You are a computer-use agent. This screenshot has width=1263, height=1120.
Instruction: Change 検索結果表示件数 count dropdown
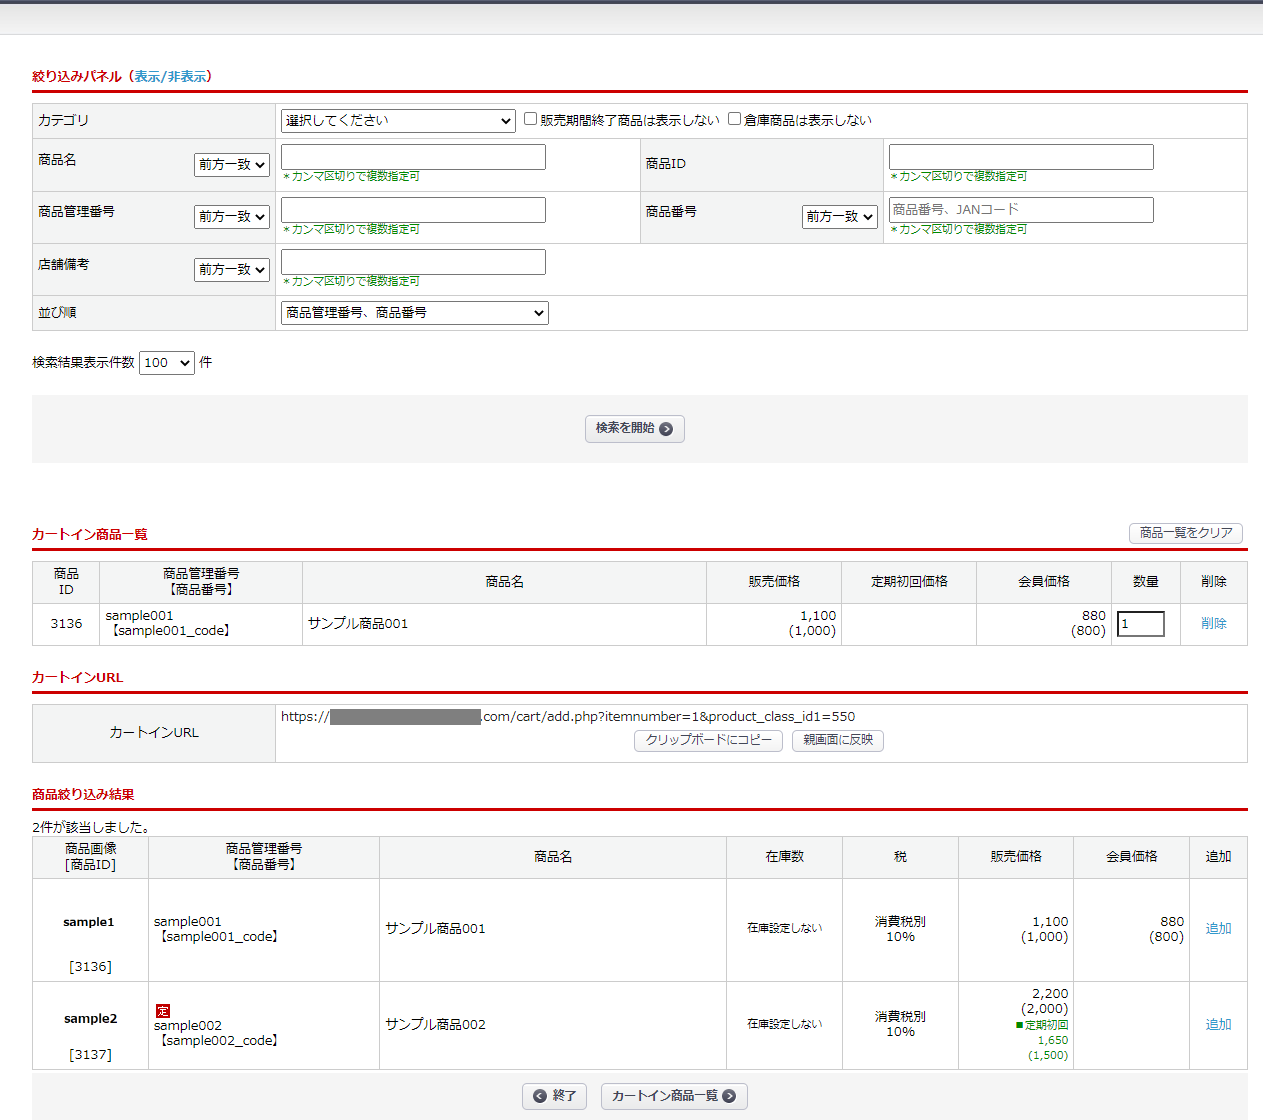click(166, 363)
